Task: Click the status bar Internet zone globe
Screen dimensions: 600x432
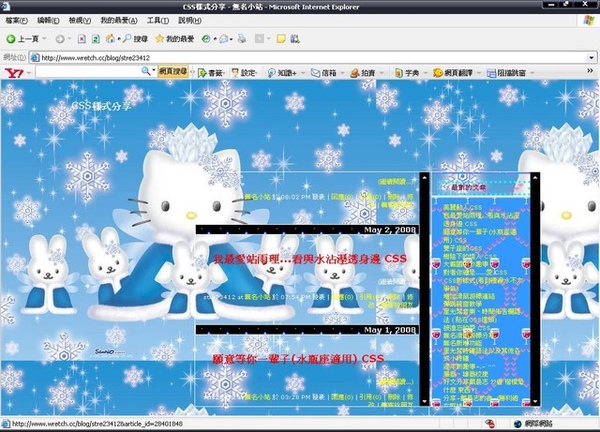Action: coord(517,424)
